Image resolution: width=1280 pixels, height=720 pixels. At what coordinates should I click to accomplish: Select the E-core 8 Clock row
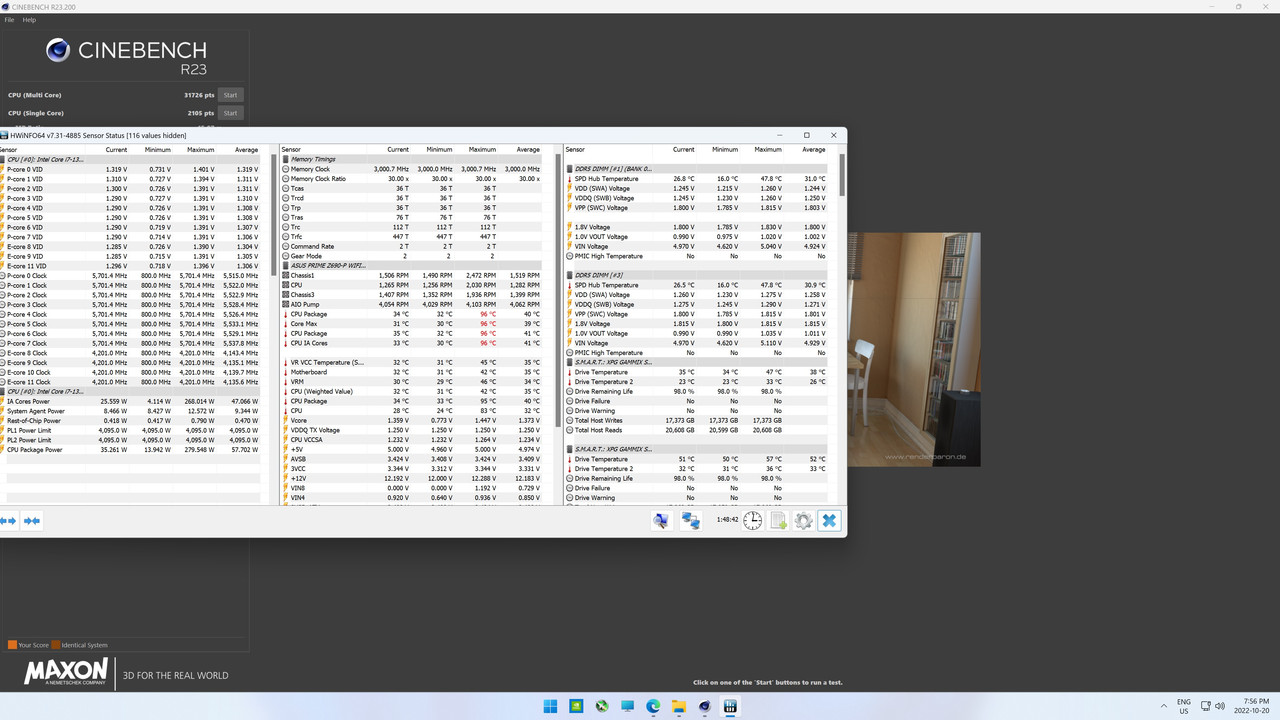click(x=130, y=353)
